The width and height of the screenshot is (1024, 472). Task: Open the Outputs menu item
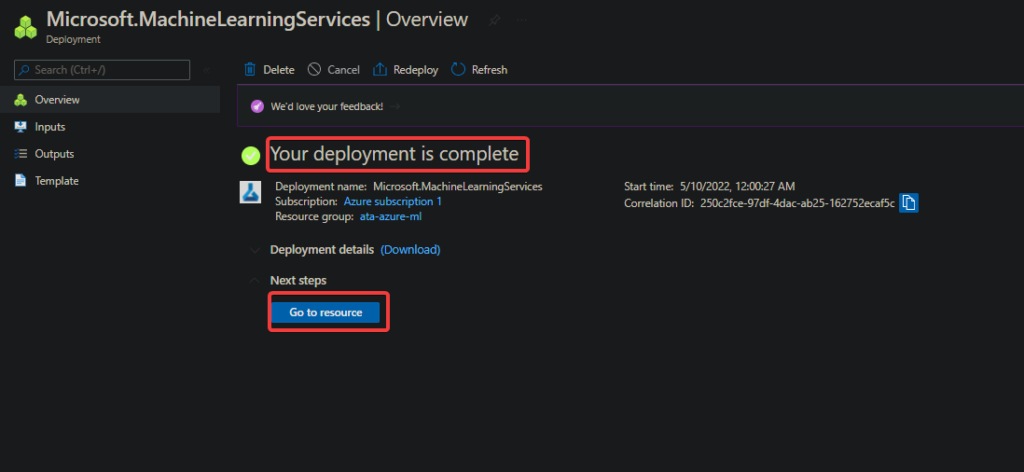(x=110, y=154)
